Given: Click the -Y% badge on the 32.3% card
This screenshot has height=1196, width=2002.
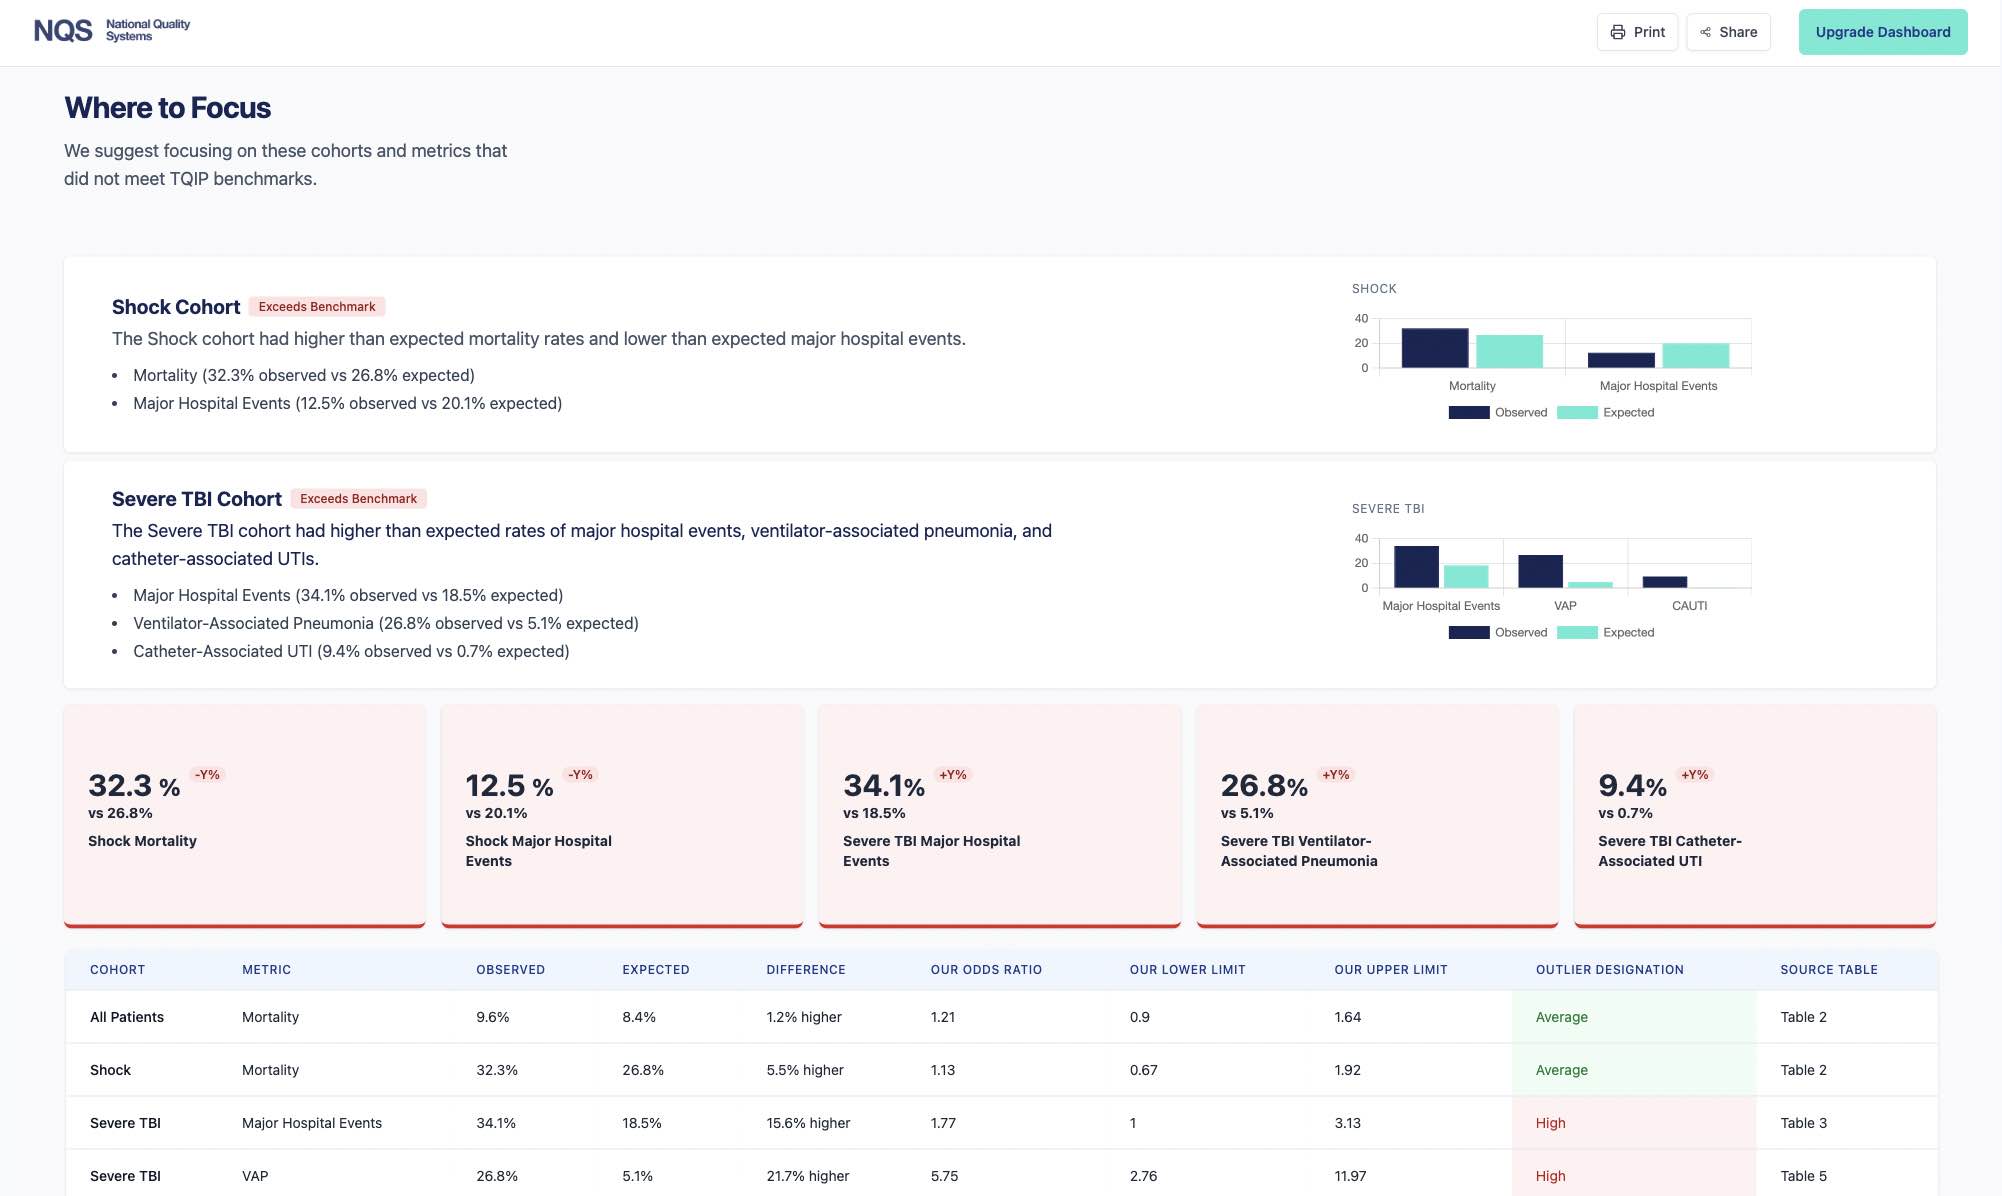Looking at the screenshot, I should point(207,775).
